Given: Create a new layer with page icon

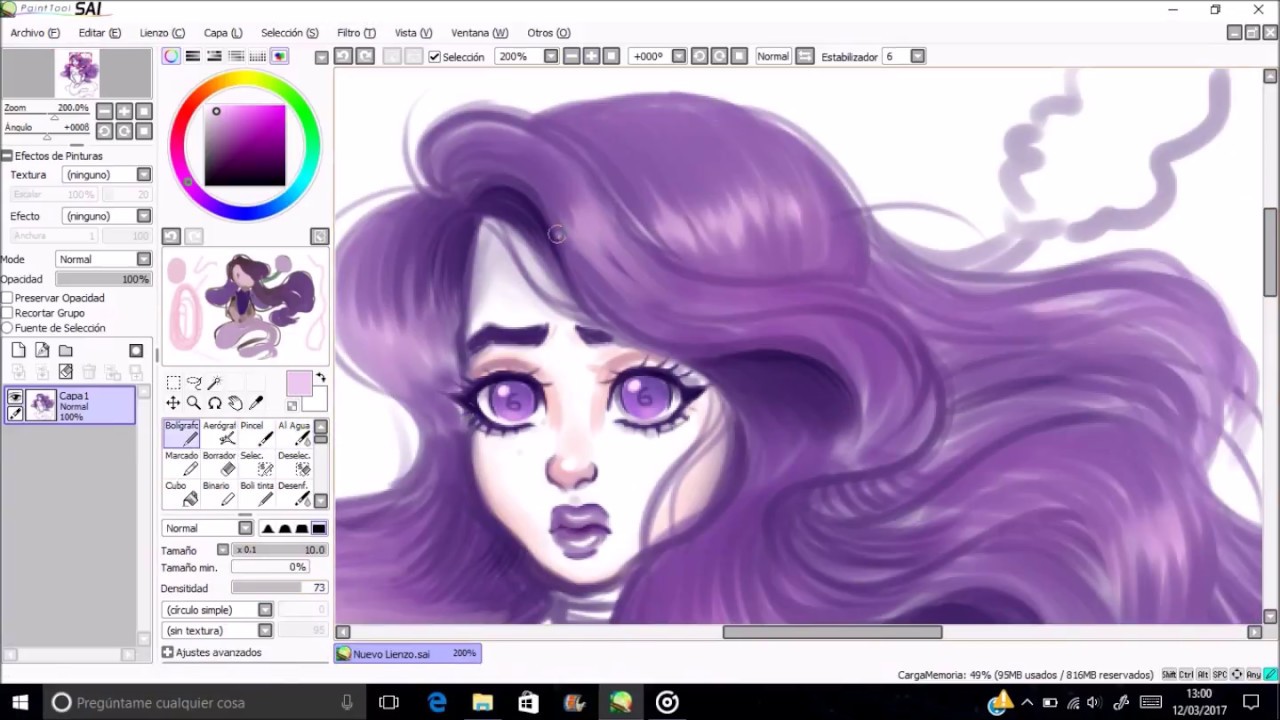Looking at the screenshot, I should pos(19,350).
